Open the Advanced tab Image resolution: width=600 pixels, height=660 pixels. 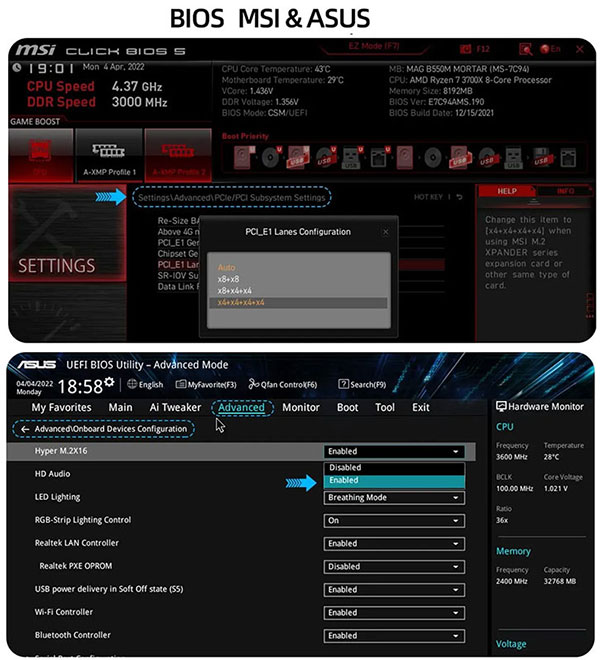(x=241, y=407)
